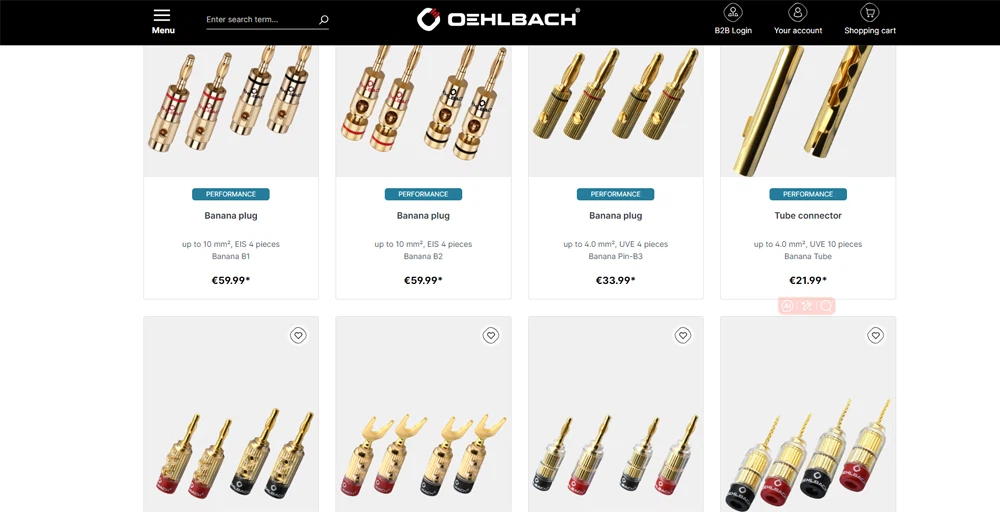
Task: Click the Banana B2 product image
Action: click(423, 111)
